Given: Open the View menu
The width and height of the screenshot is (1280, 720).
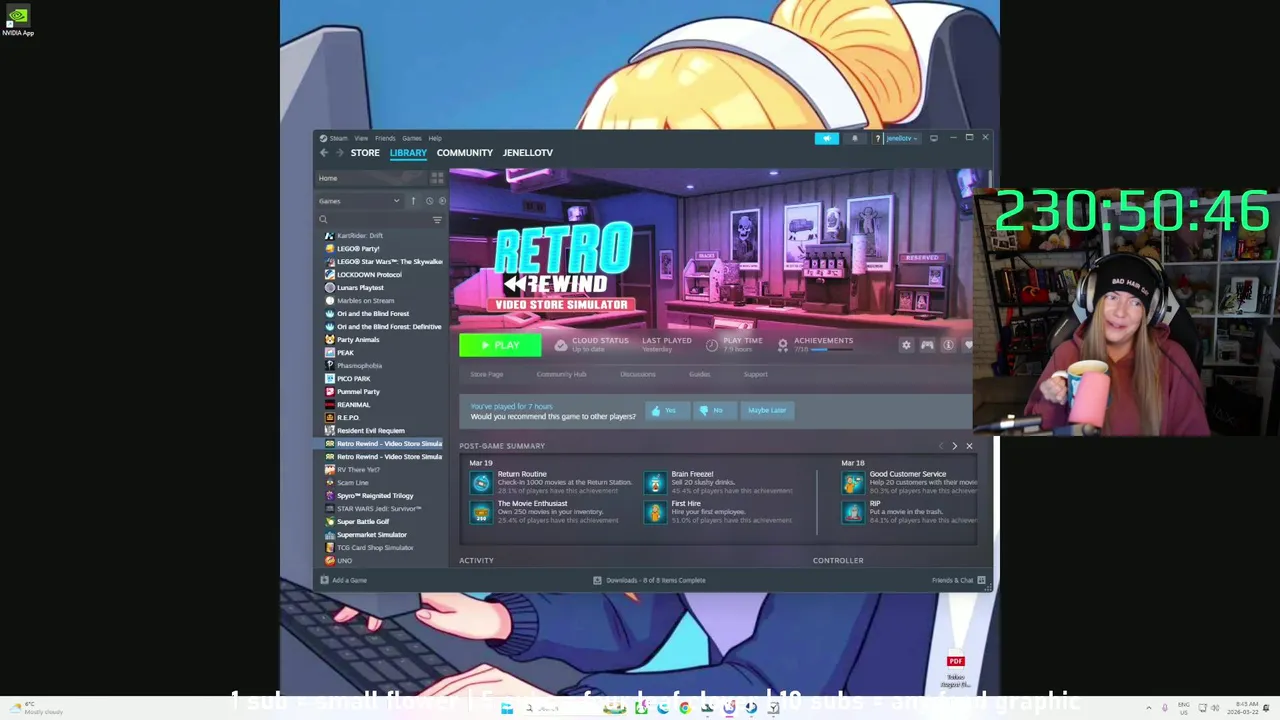Looking at the screenshot, I should point(361,138).
